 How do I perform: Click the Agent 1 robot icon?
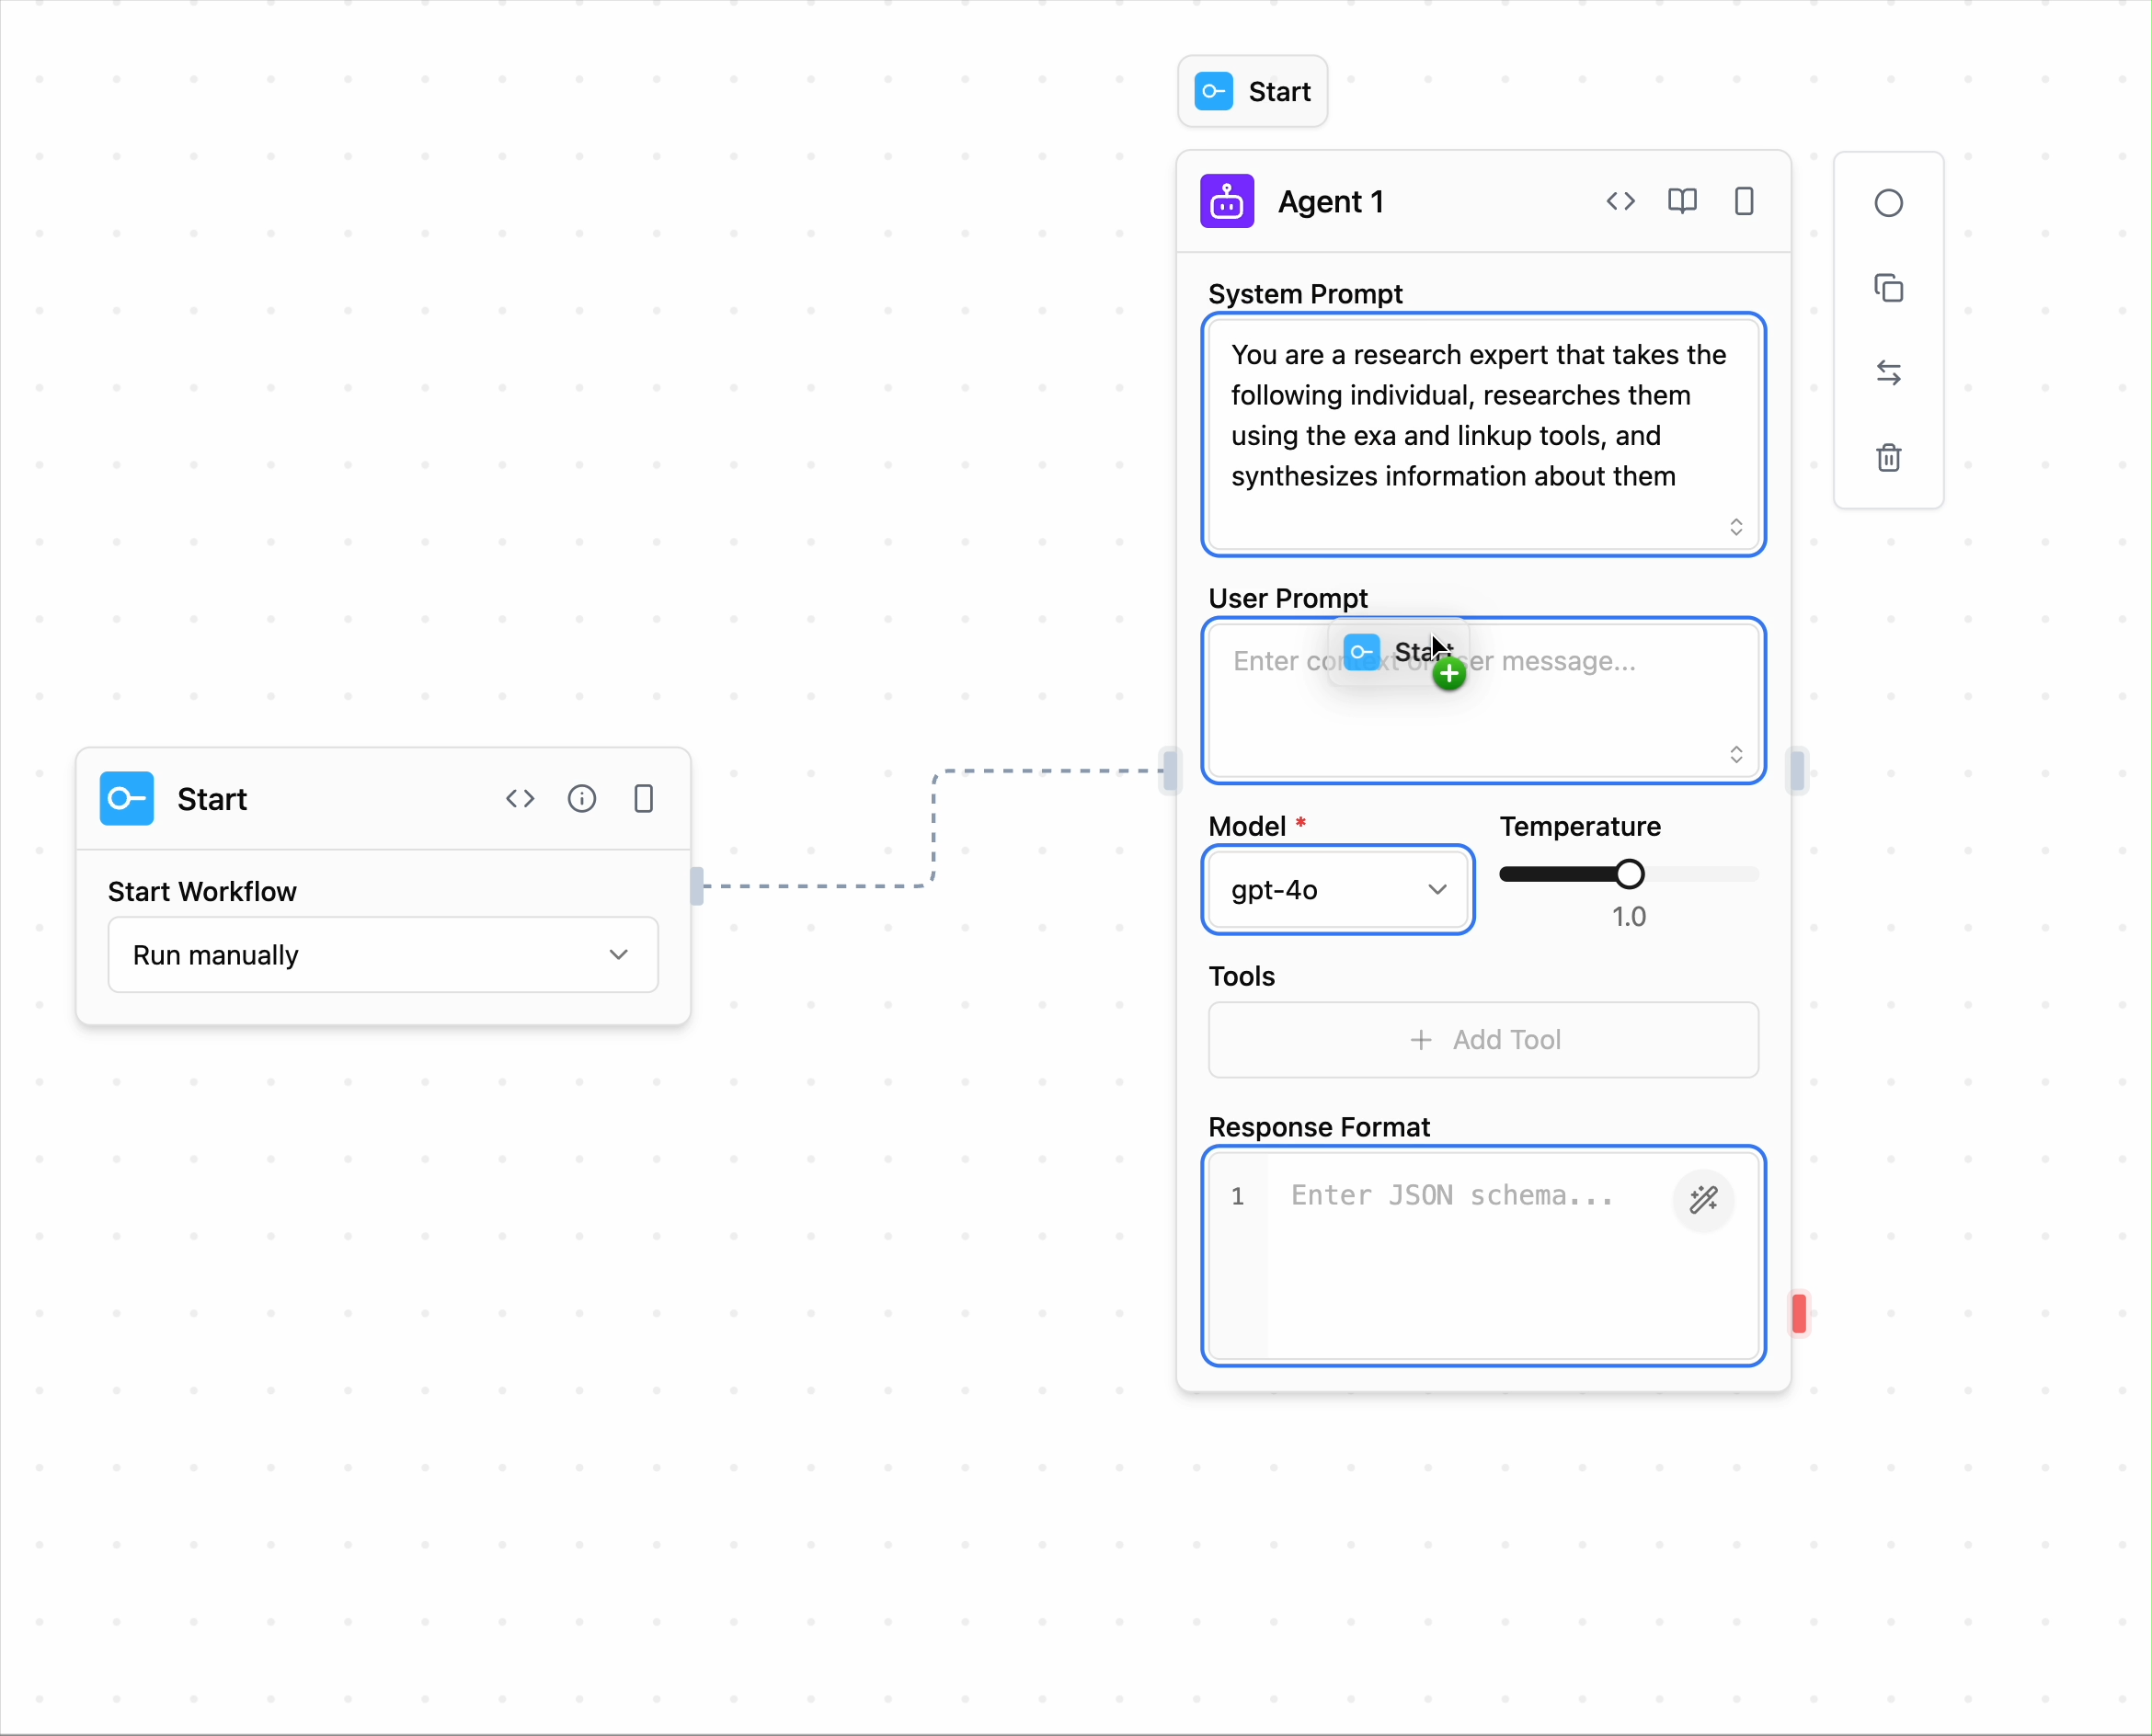point(1226,202)
